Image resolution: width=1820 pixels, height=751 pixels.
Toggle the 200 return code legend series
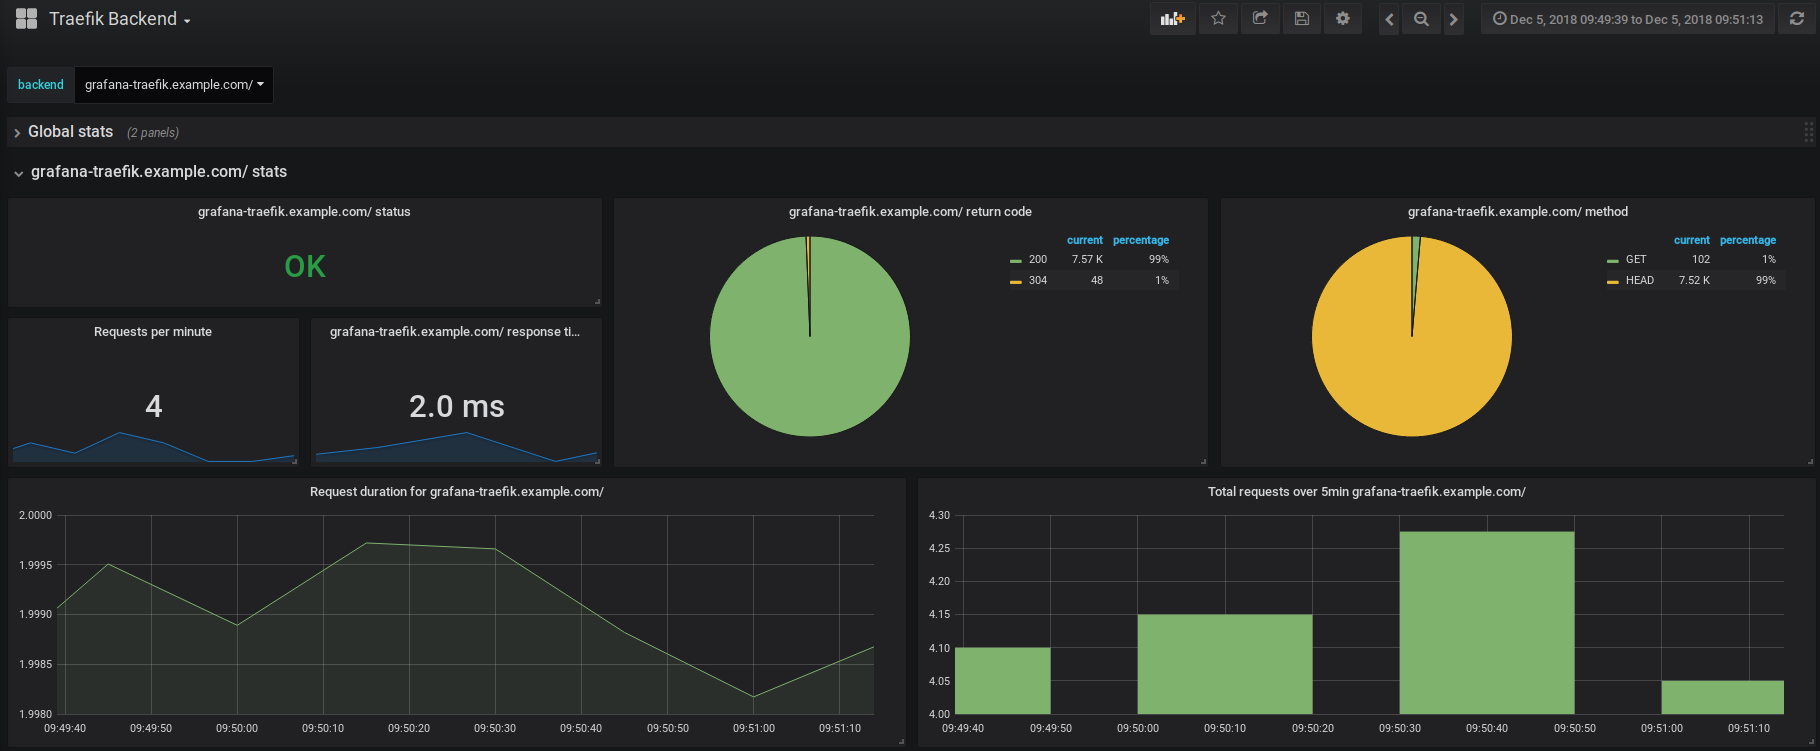pyautogui.click(x=1037, y=259)
